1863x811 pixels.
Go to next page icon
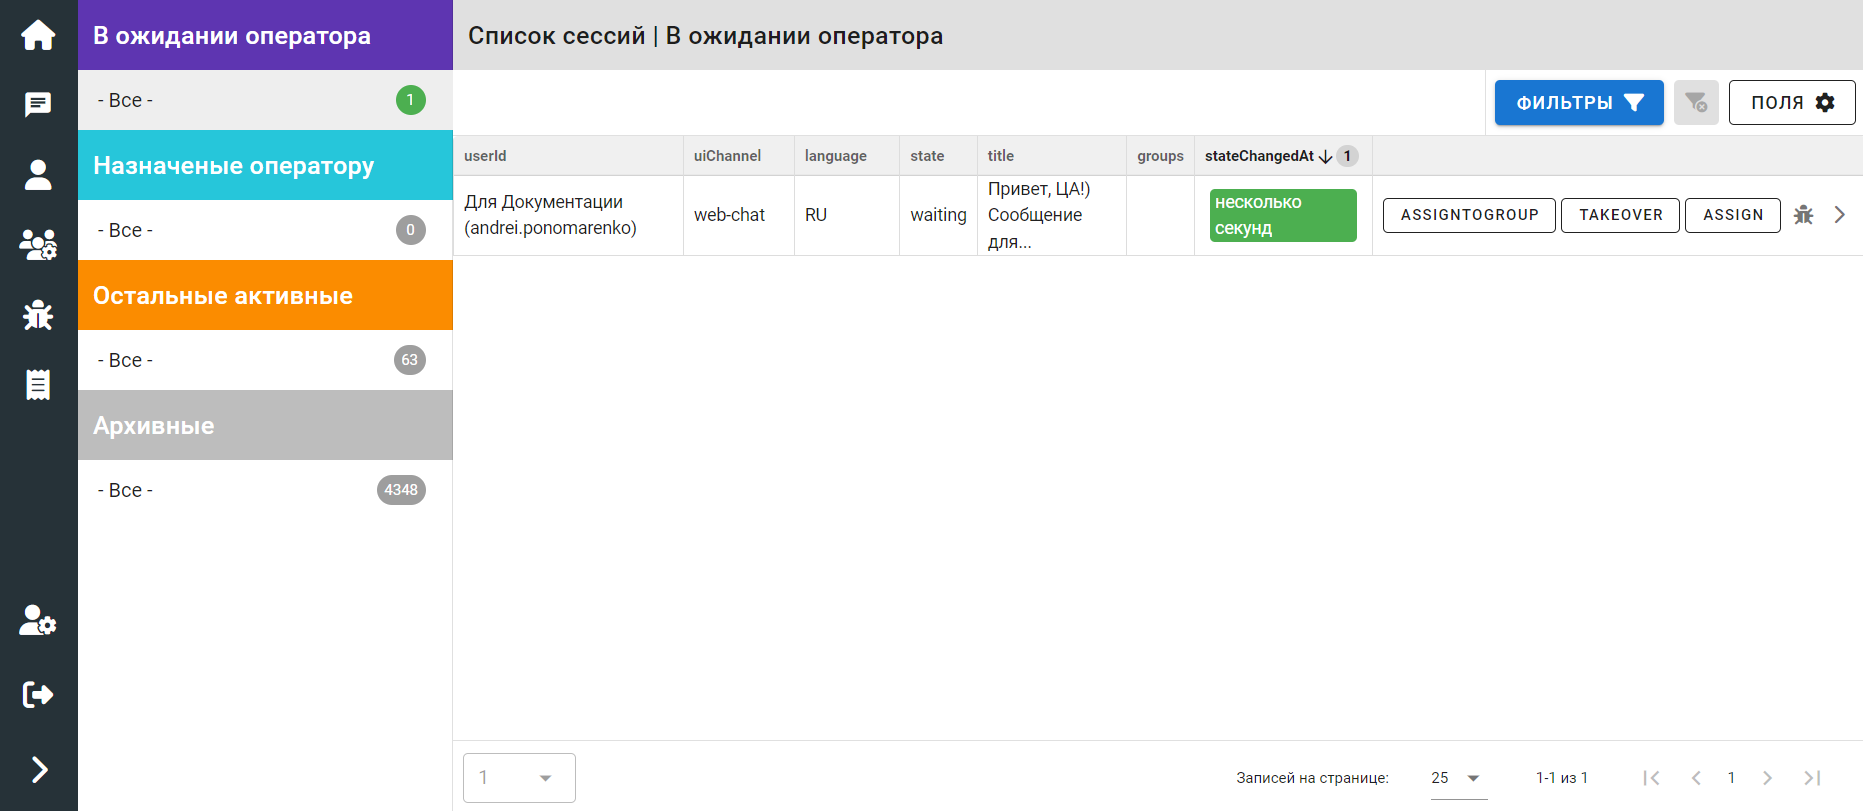click(1767, 778)
